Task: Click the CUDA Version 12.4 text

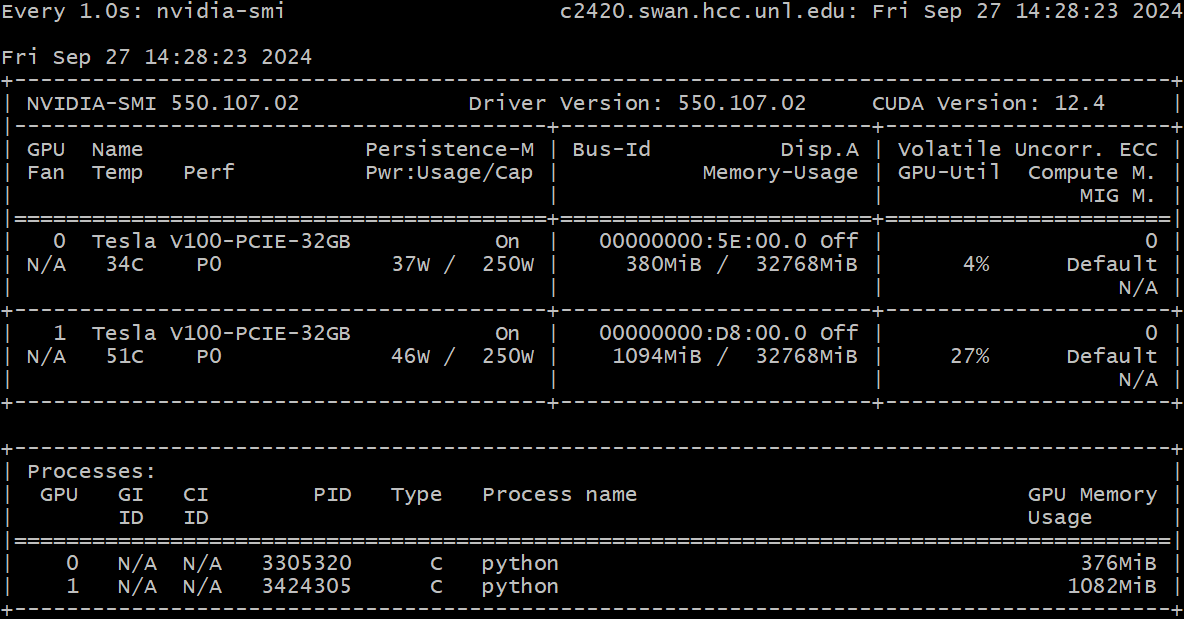Action: (x=988, y=103)
